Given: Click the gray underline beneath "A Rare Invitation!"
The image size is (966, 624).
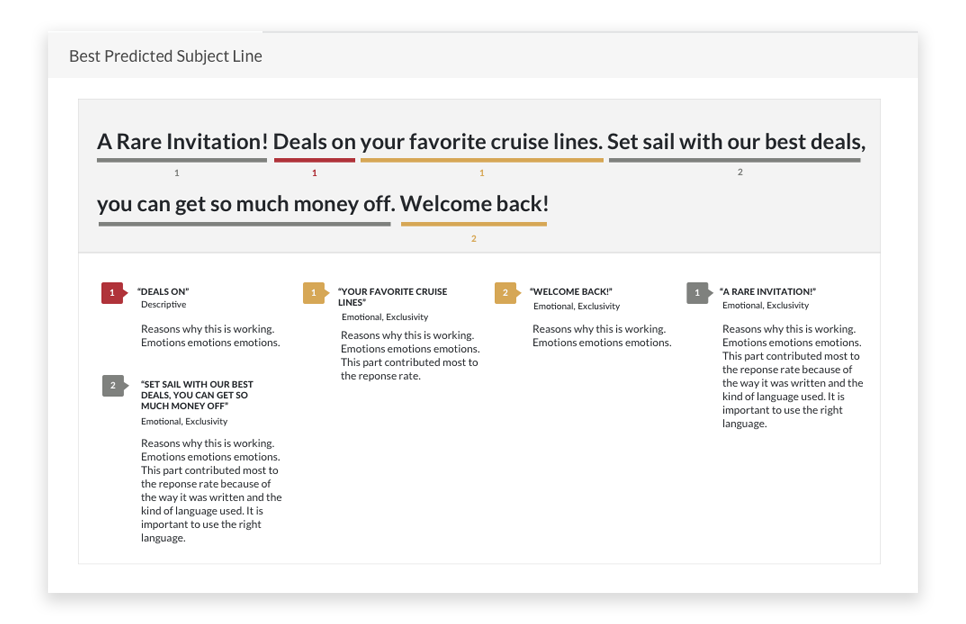Looking at the screenshot, I should [182, 160].
